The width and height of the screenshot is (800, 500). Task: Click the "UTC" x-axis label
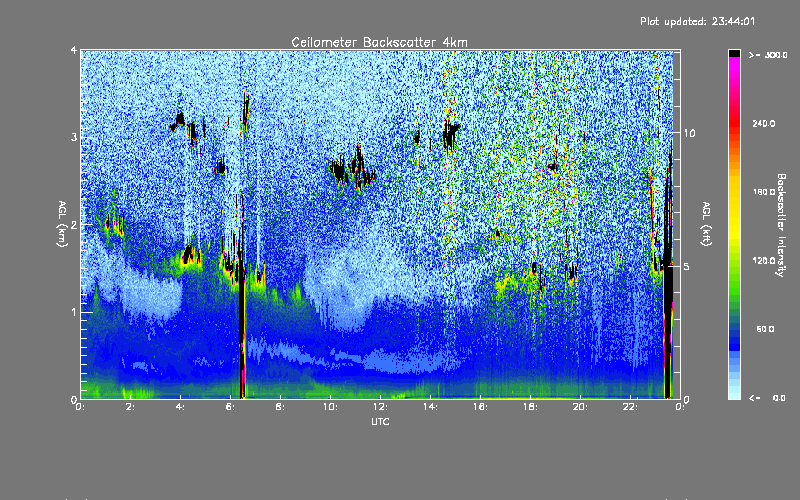coord(380,421)
